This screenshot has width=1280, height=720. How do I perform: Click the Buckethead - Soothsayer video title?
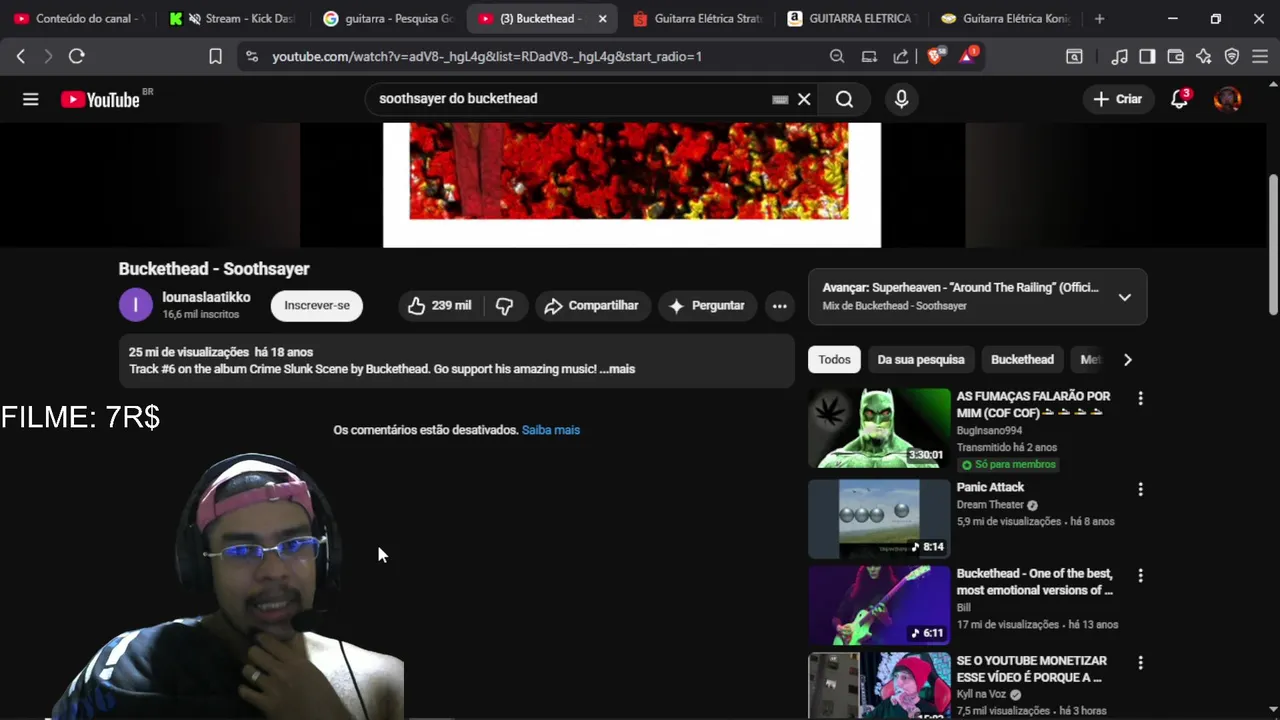(x=214, y=269)
